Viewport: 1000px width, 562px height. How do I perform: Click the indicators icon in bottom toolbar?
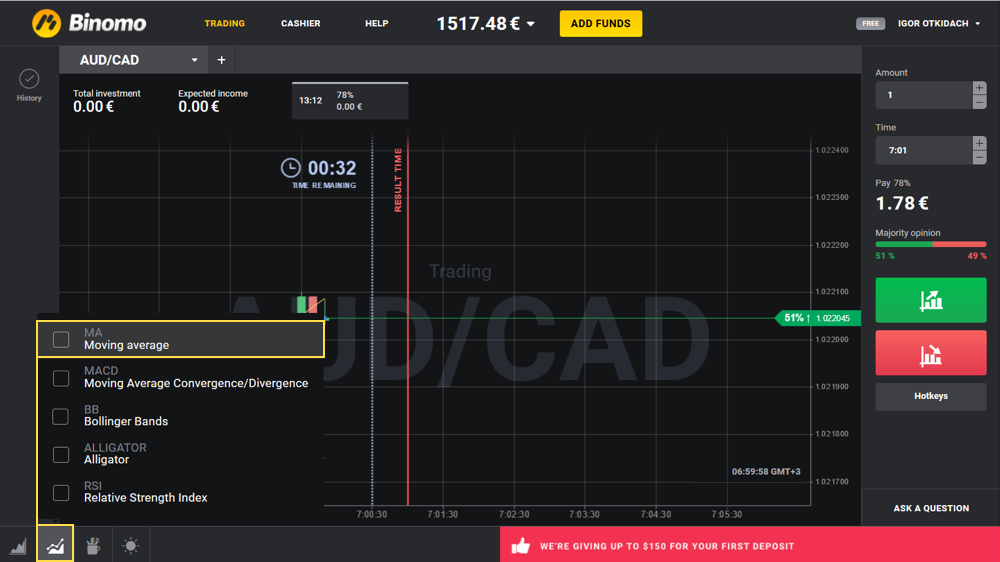pos(55,546)
